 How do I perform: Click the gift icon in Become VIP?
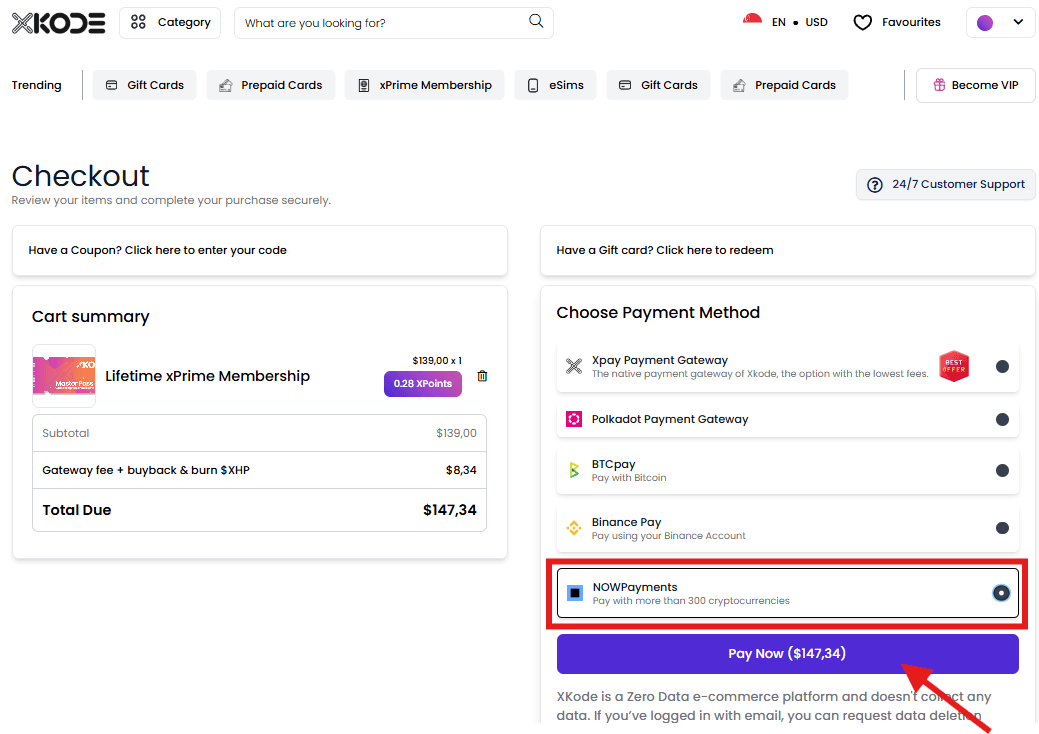point(939,85)
